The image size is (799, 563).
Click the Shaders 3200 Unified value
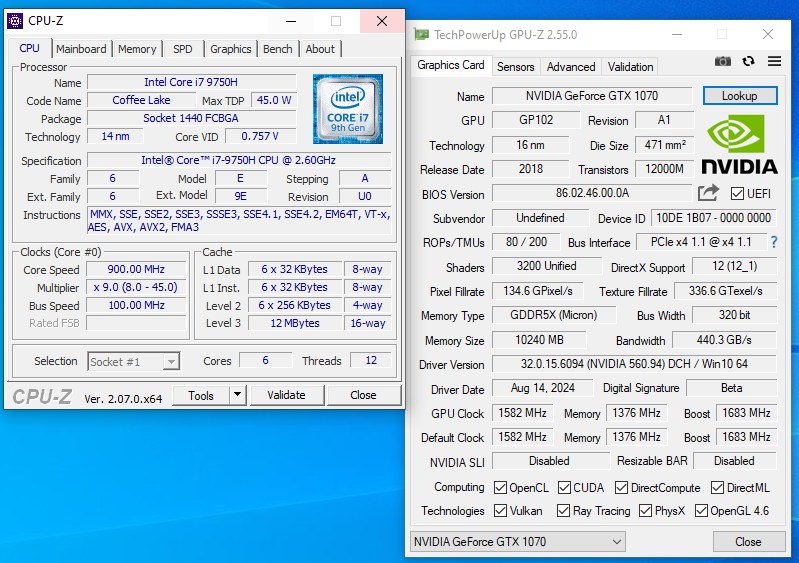547,266
